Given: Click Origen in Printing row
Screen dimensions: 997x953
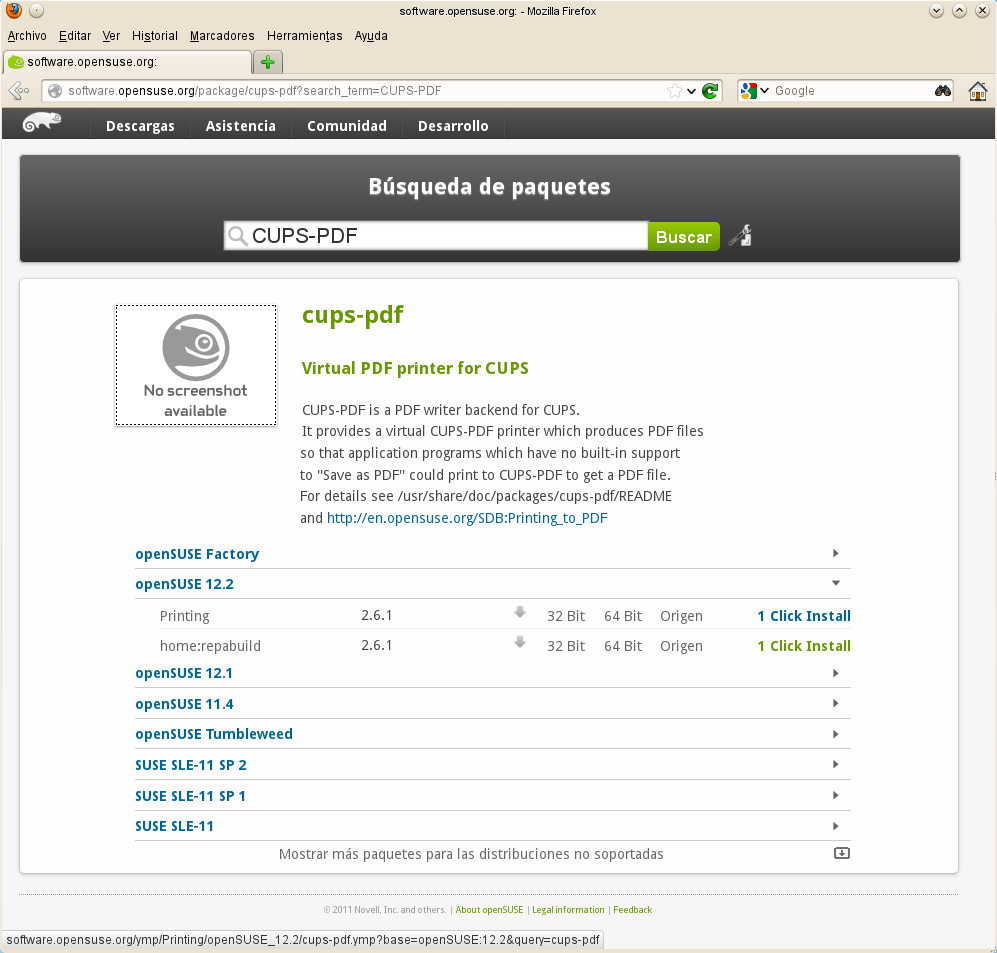Looking at the screenshot, I should coord(681,616).
